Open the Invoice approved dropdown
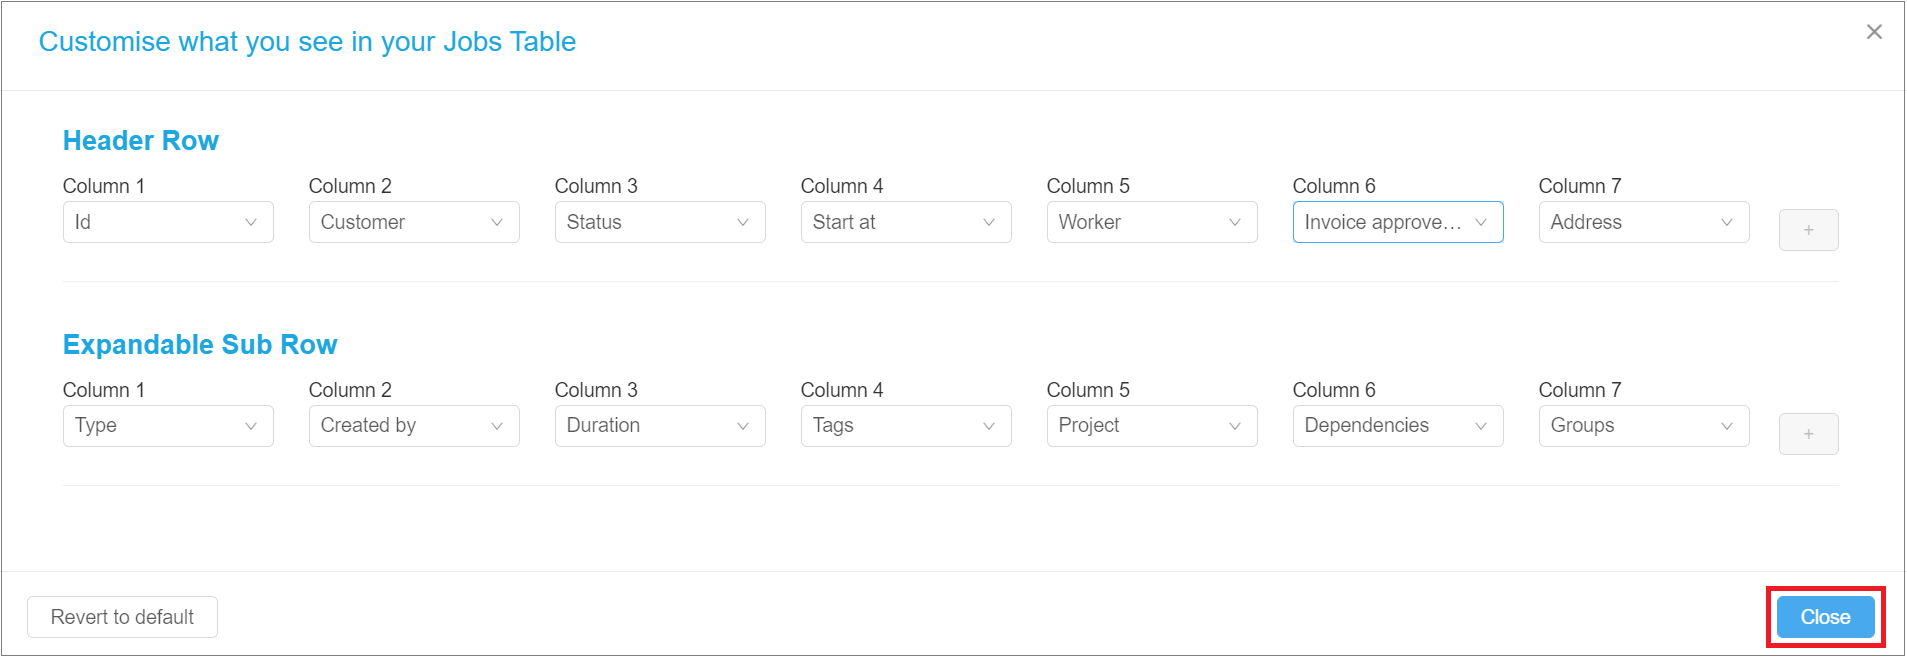Viewport: 1907px width, 659px height. click(1397, 222)
